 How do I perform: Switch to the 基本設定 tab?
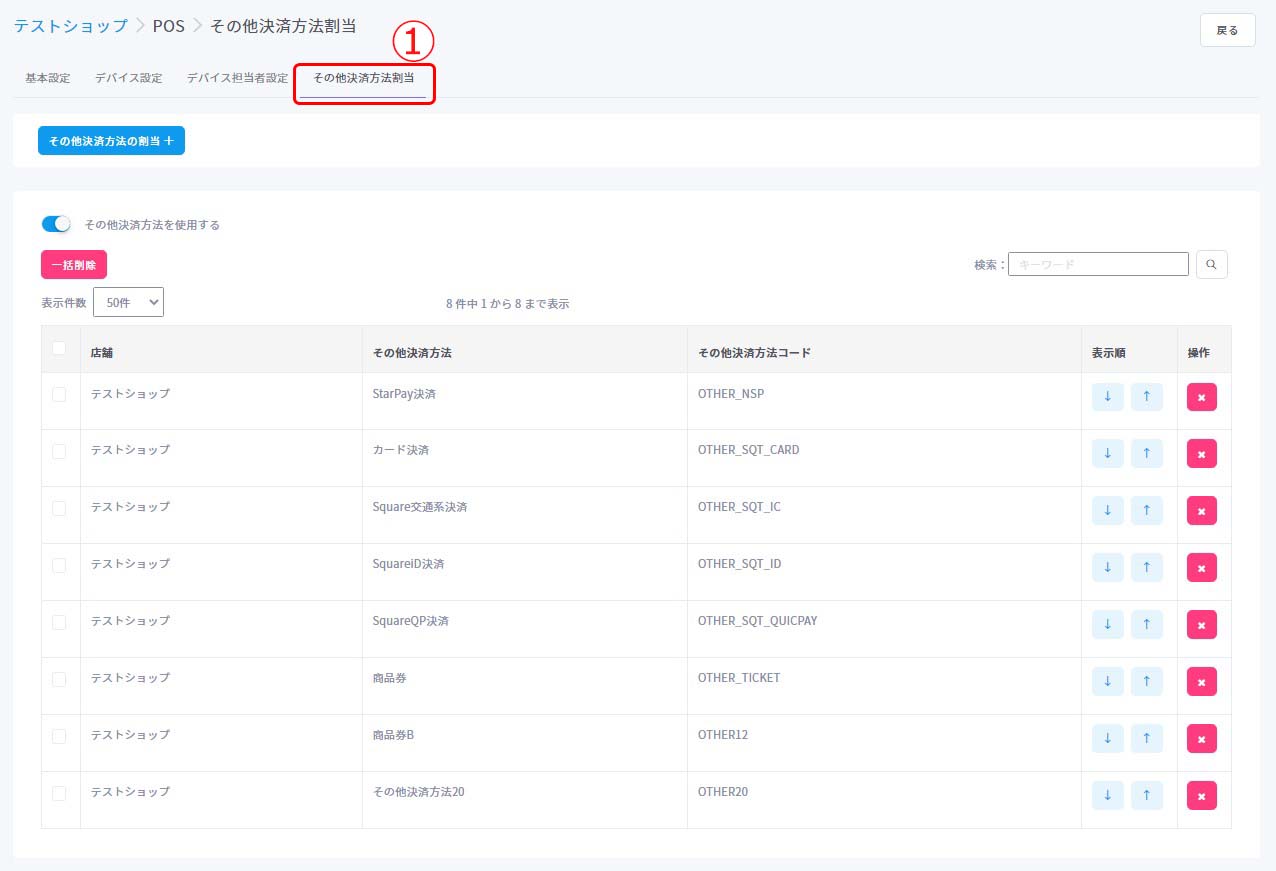coord(47,78)
